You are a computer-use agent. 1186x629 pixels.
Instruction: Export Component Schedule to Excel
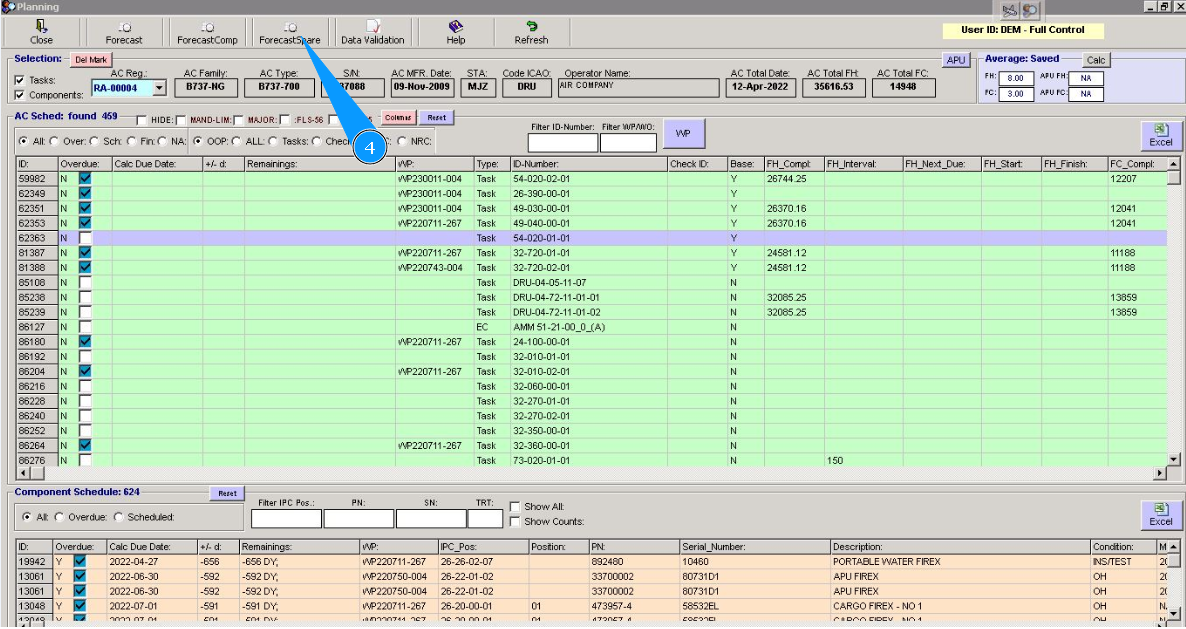[1160, 514]
